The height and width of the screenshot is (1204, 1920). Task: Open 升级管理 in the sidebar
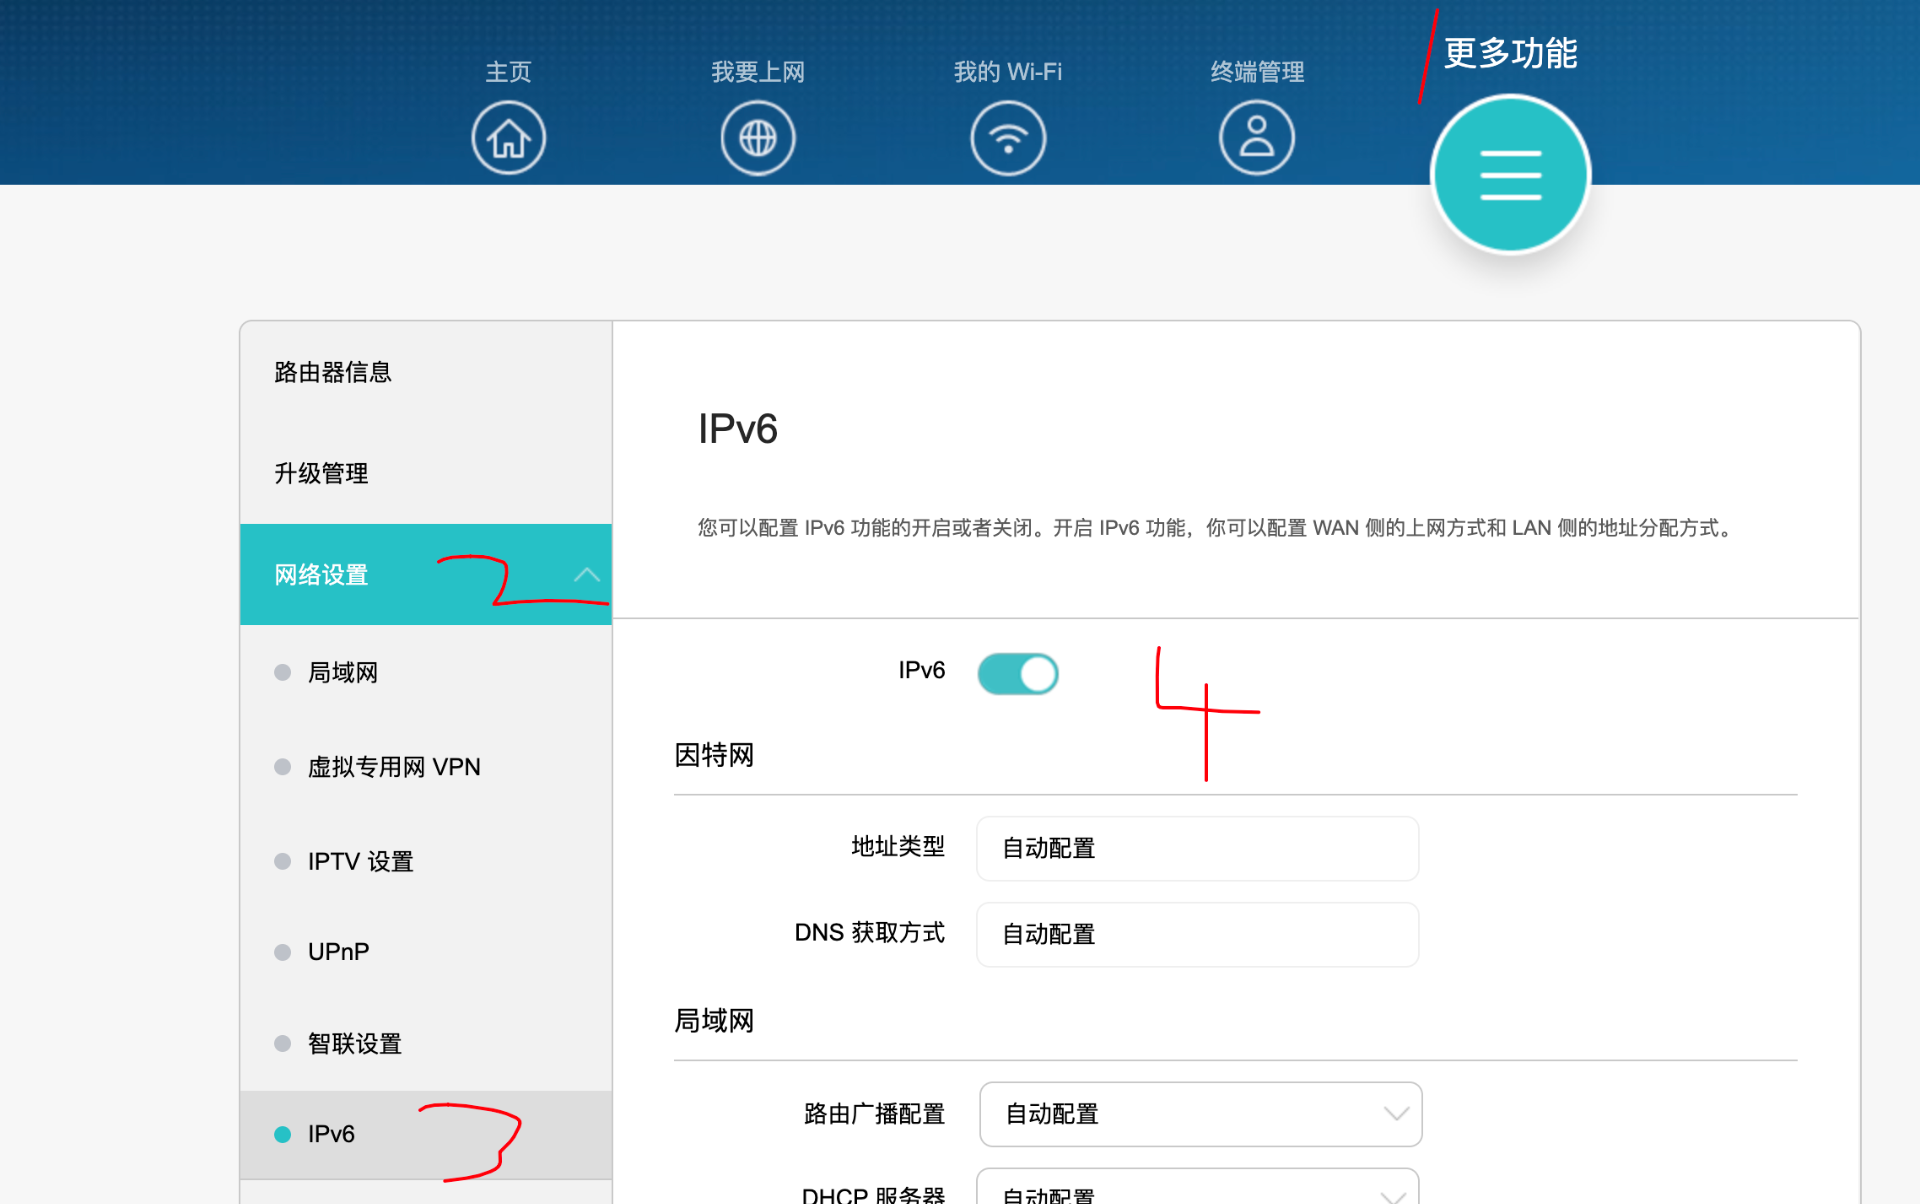(x=321, y=473)
